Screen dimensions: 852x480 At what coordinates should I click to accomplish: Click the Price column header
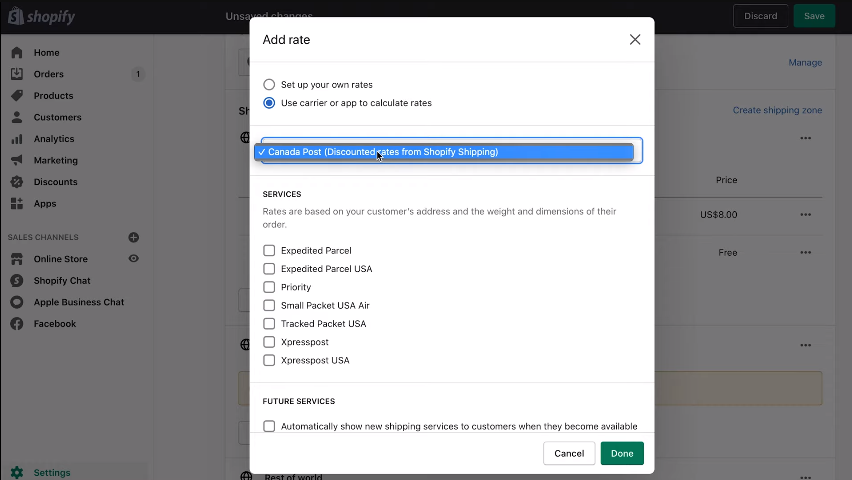pyautogui.click(x=726, y=180)
